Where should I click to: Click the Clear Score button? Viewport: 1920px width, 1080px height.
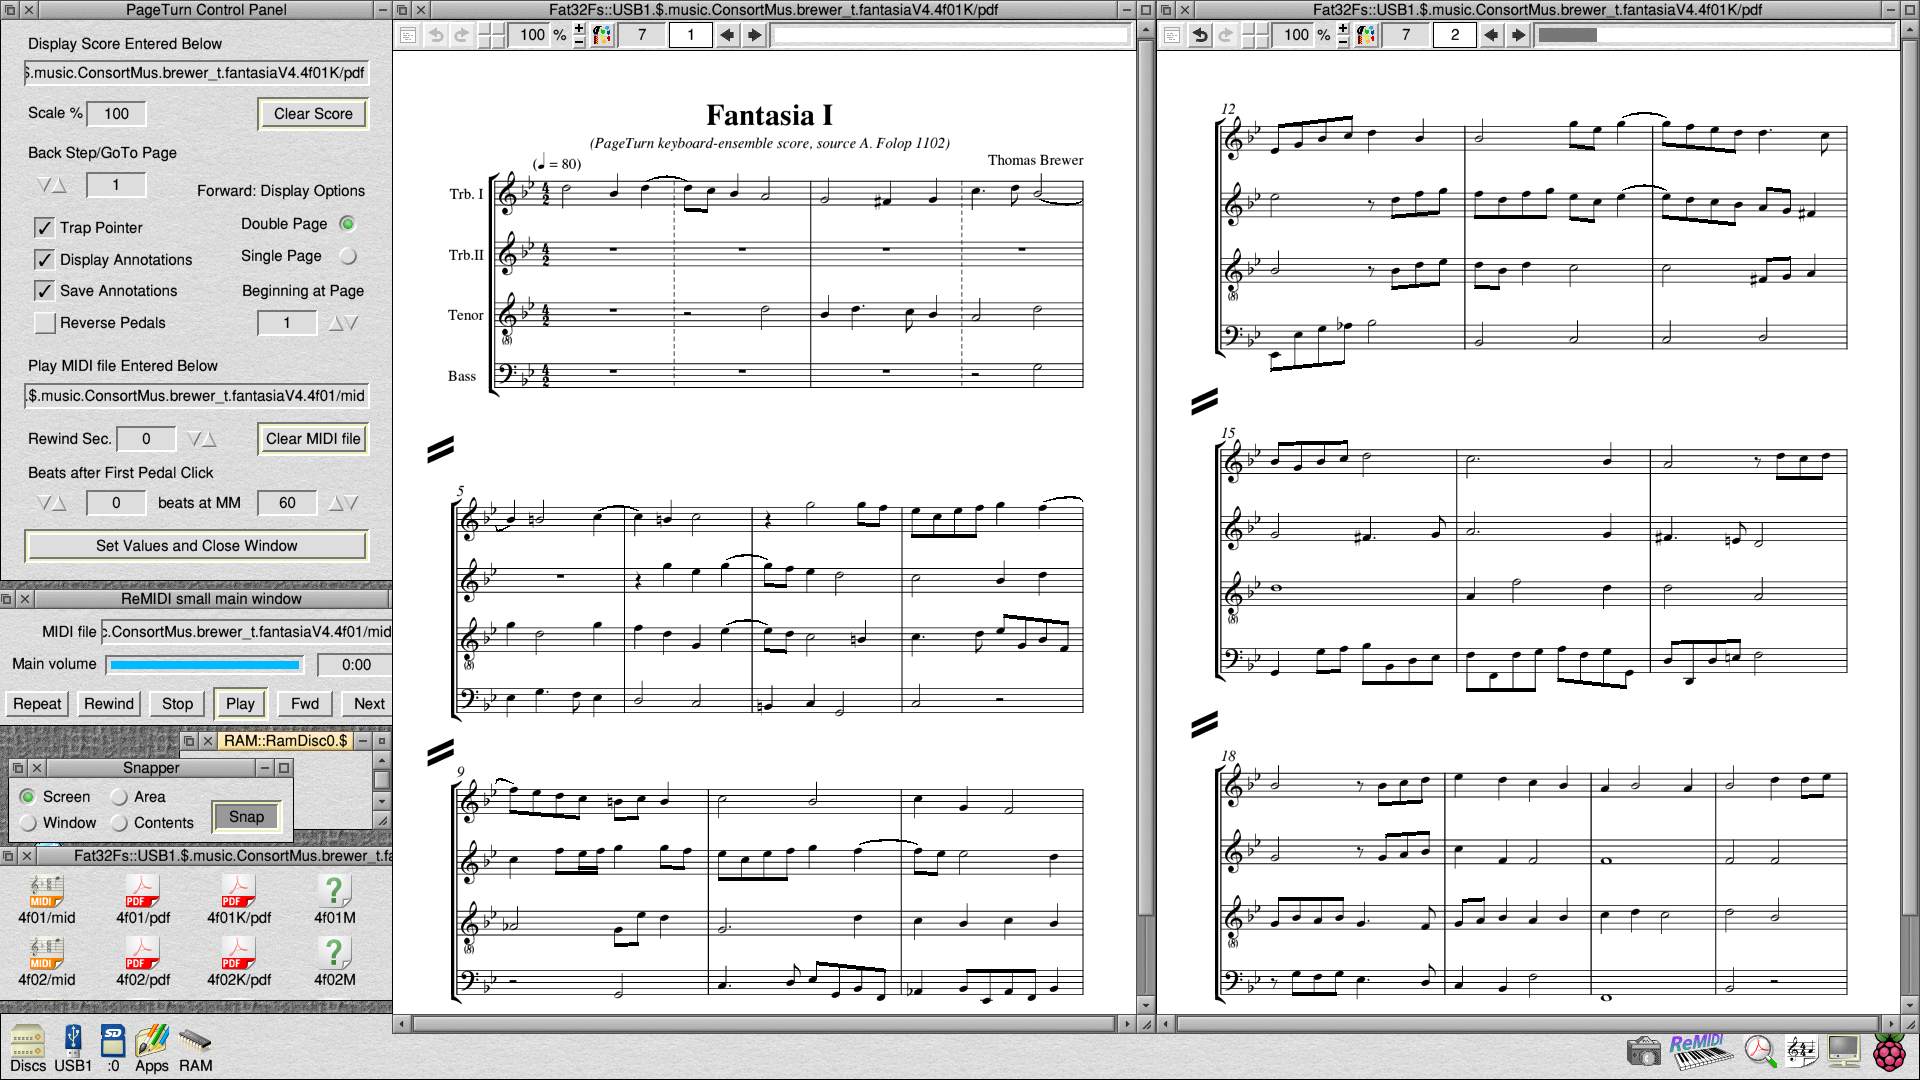[313, 114]
